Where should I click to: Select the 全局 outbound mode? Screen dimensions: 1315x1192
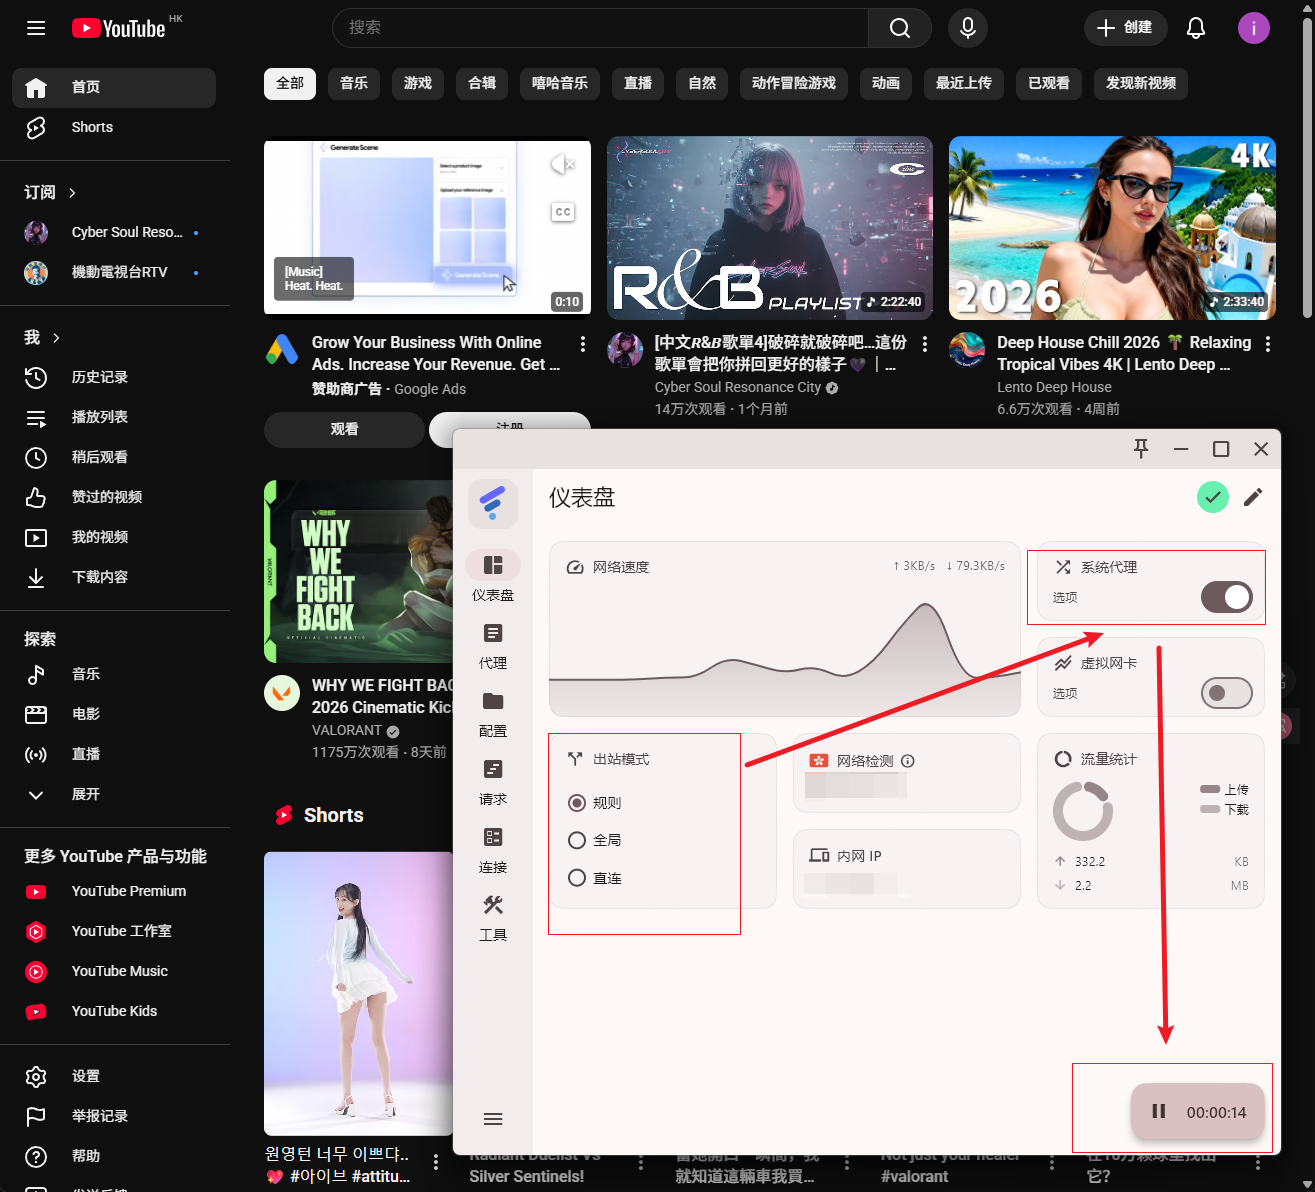coord(577,840)
